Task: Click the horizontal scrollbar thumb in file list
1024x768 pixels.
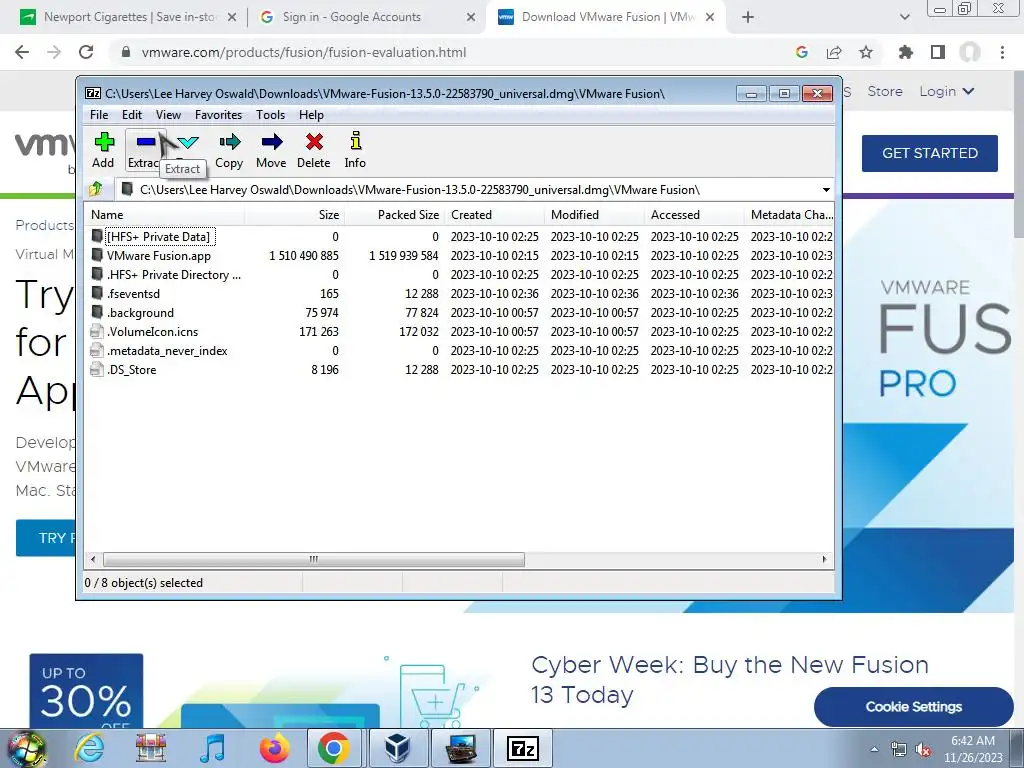Action: [x=313, y=560]
